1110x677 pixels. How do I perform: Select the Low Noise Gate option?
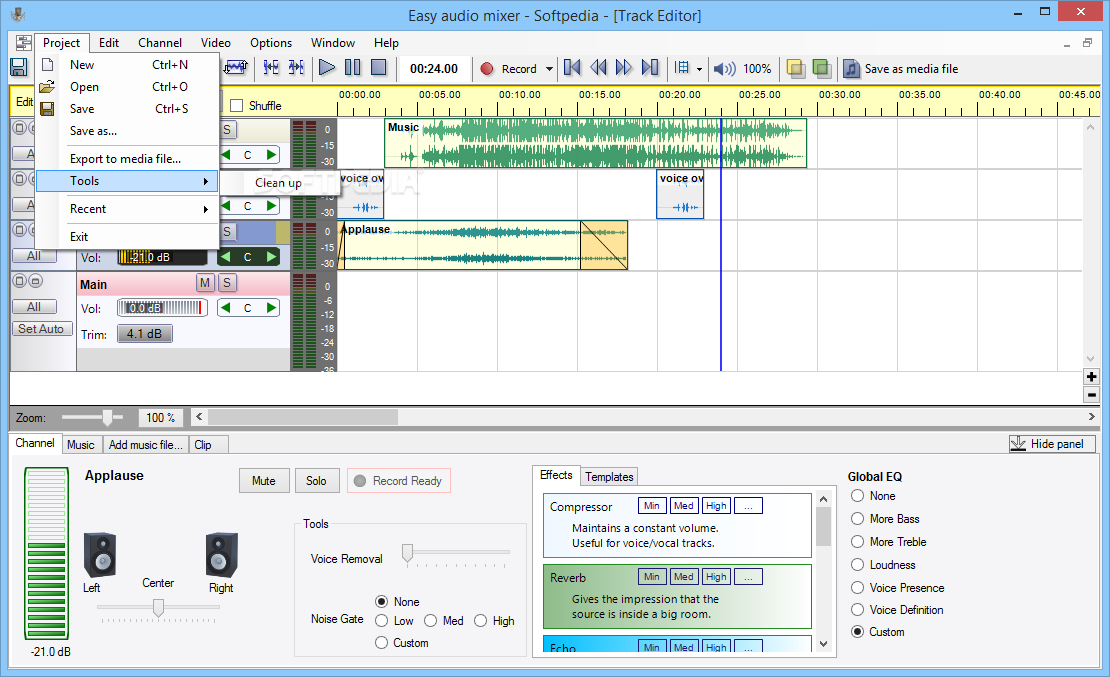coord(382,620)
